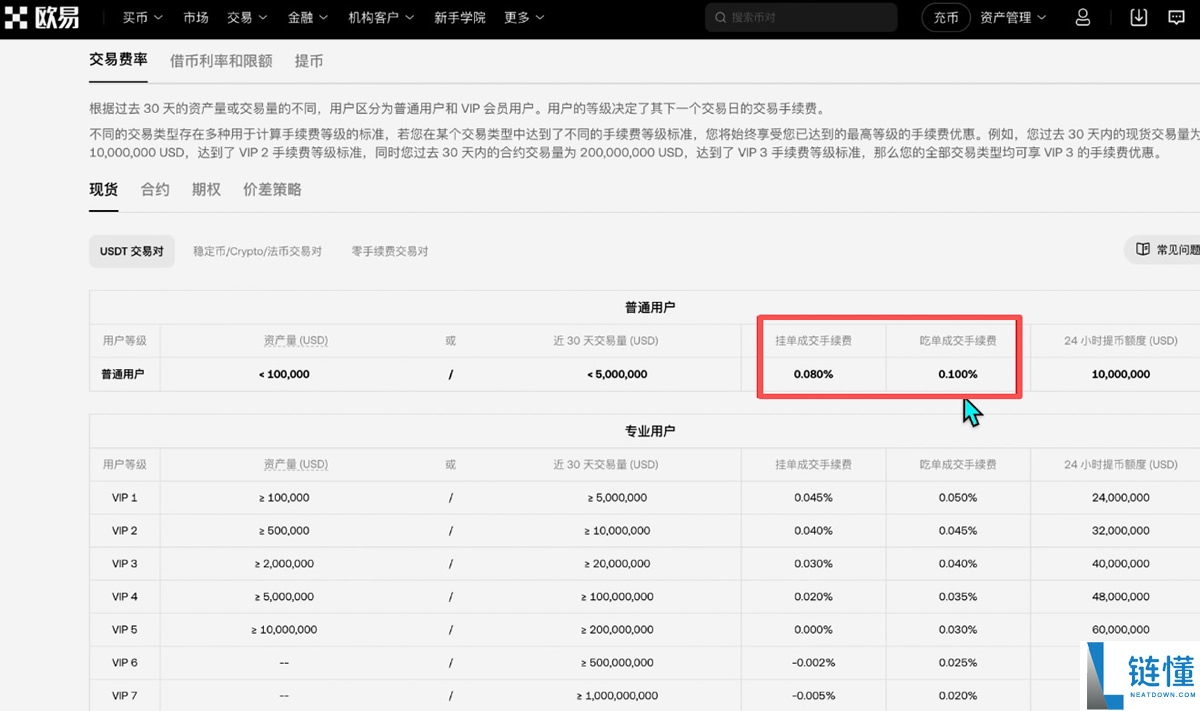Screen dimensions: 1200x711
Task: Open the chat message icon top right
Action: [x=1176, y=17]
